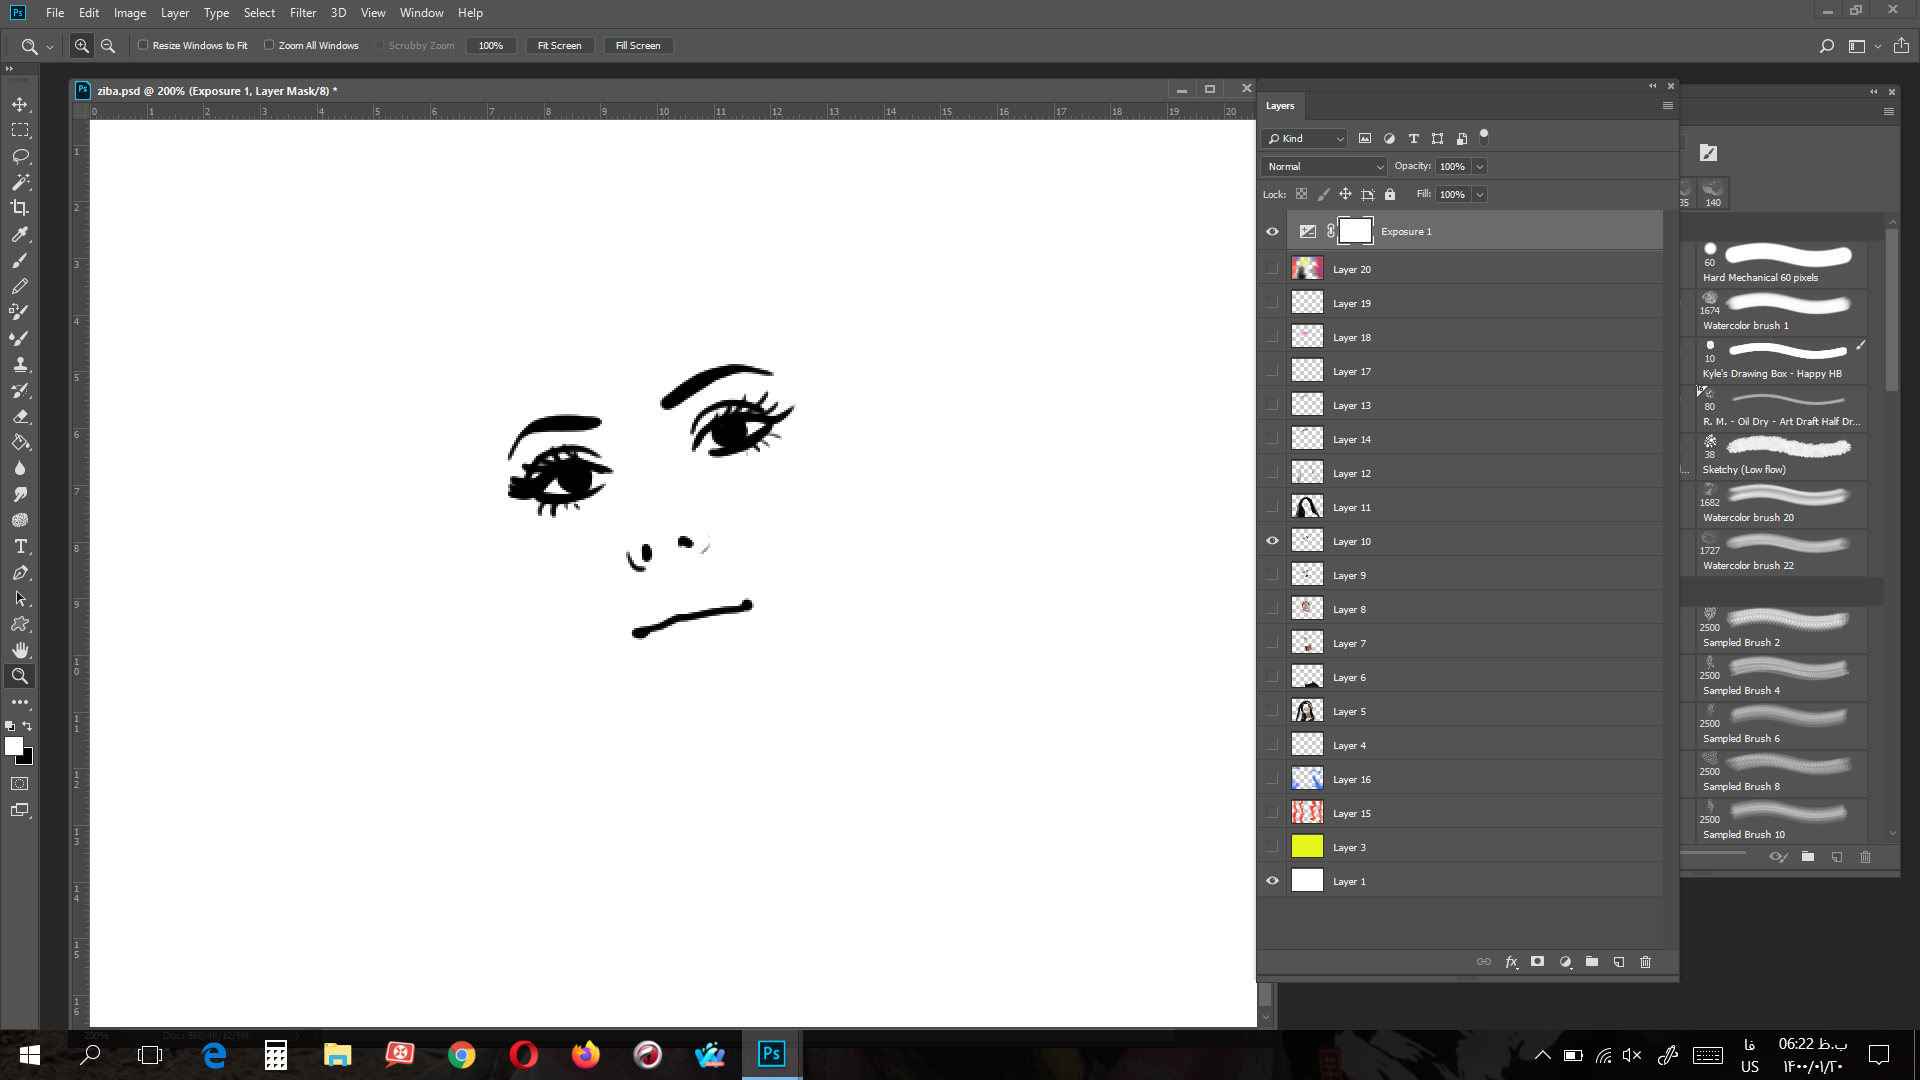
Task: Create new fill or adjustment layer
Action: (1565, 962)
